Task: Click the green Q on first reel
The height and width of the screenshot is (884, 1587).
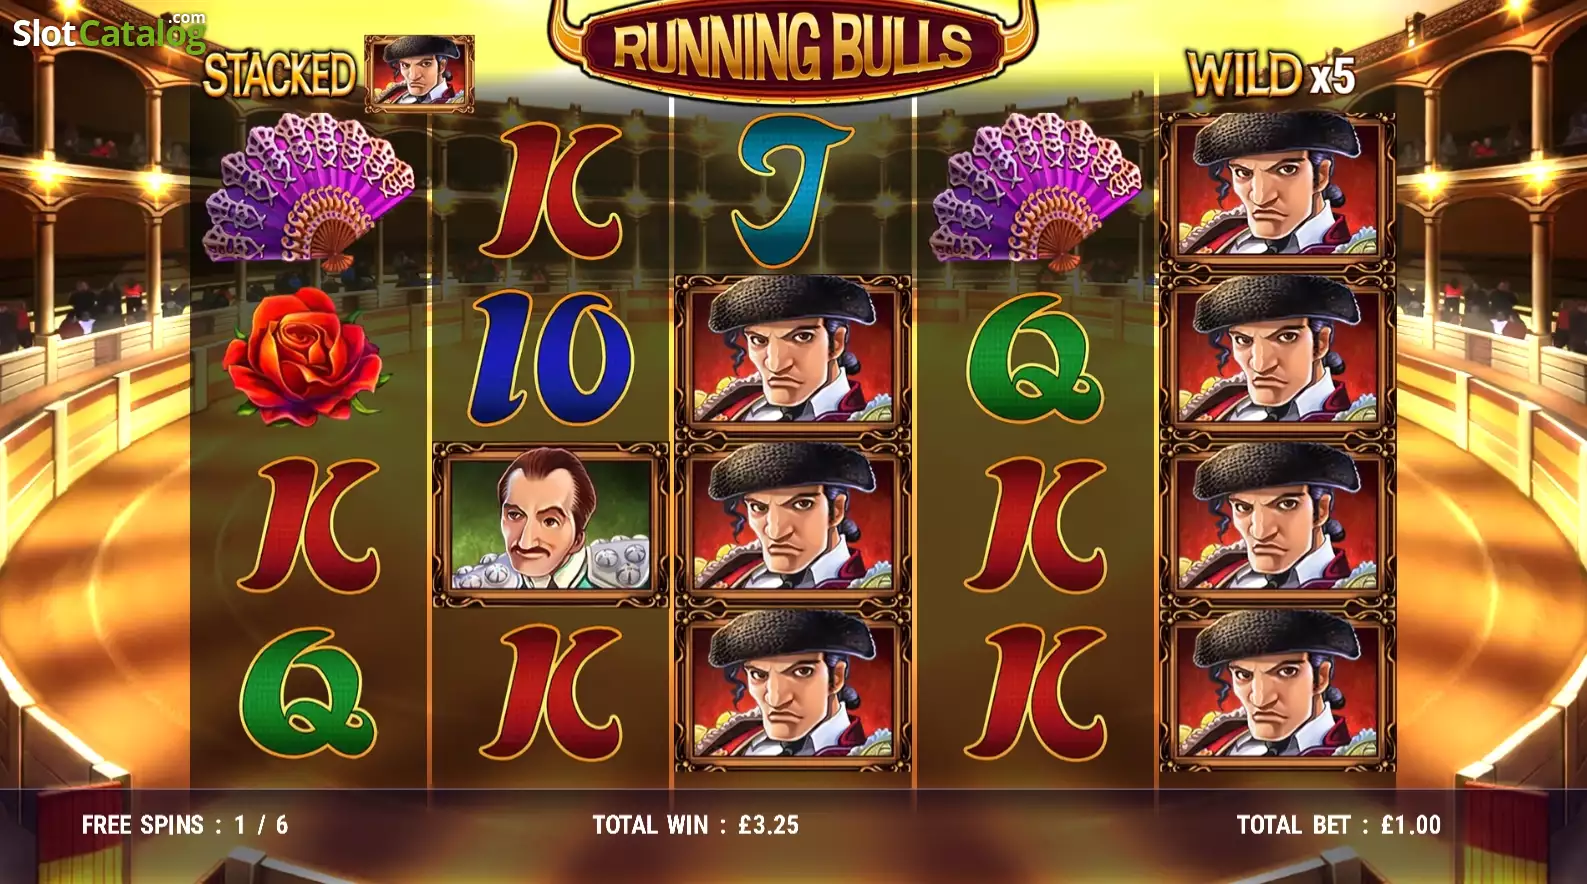Action: click(309, 692)
